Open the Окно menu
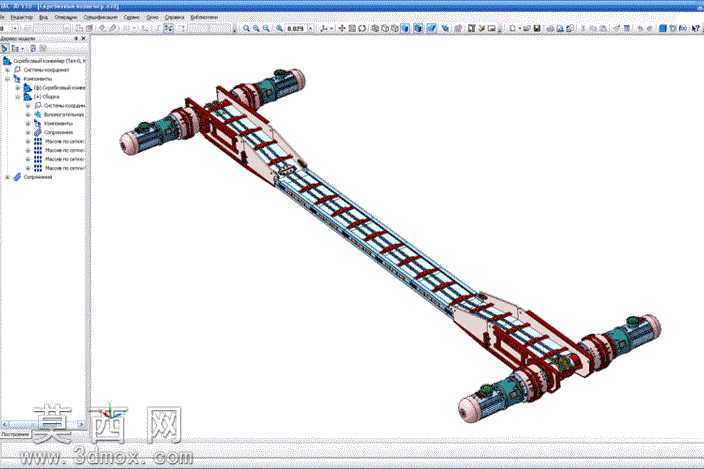The width and height of the screenshot is (704, 469). coord(152,17)
